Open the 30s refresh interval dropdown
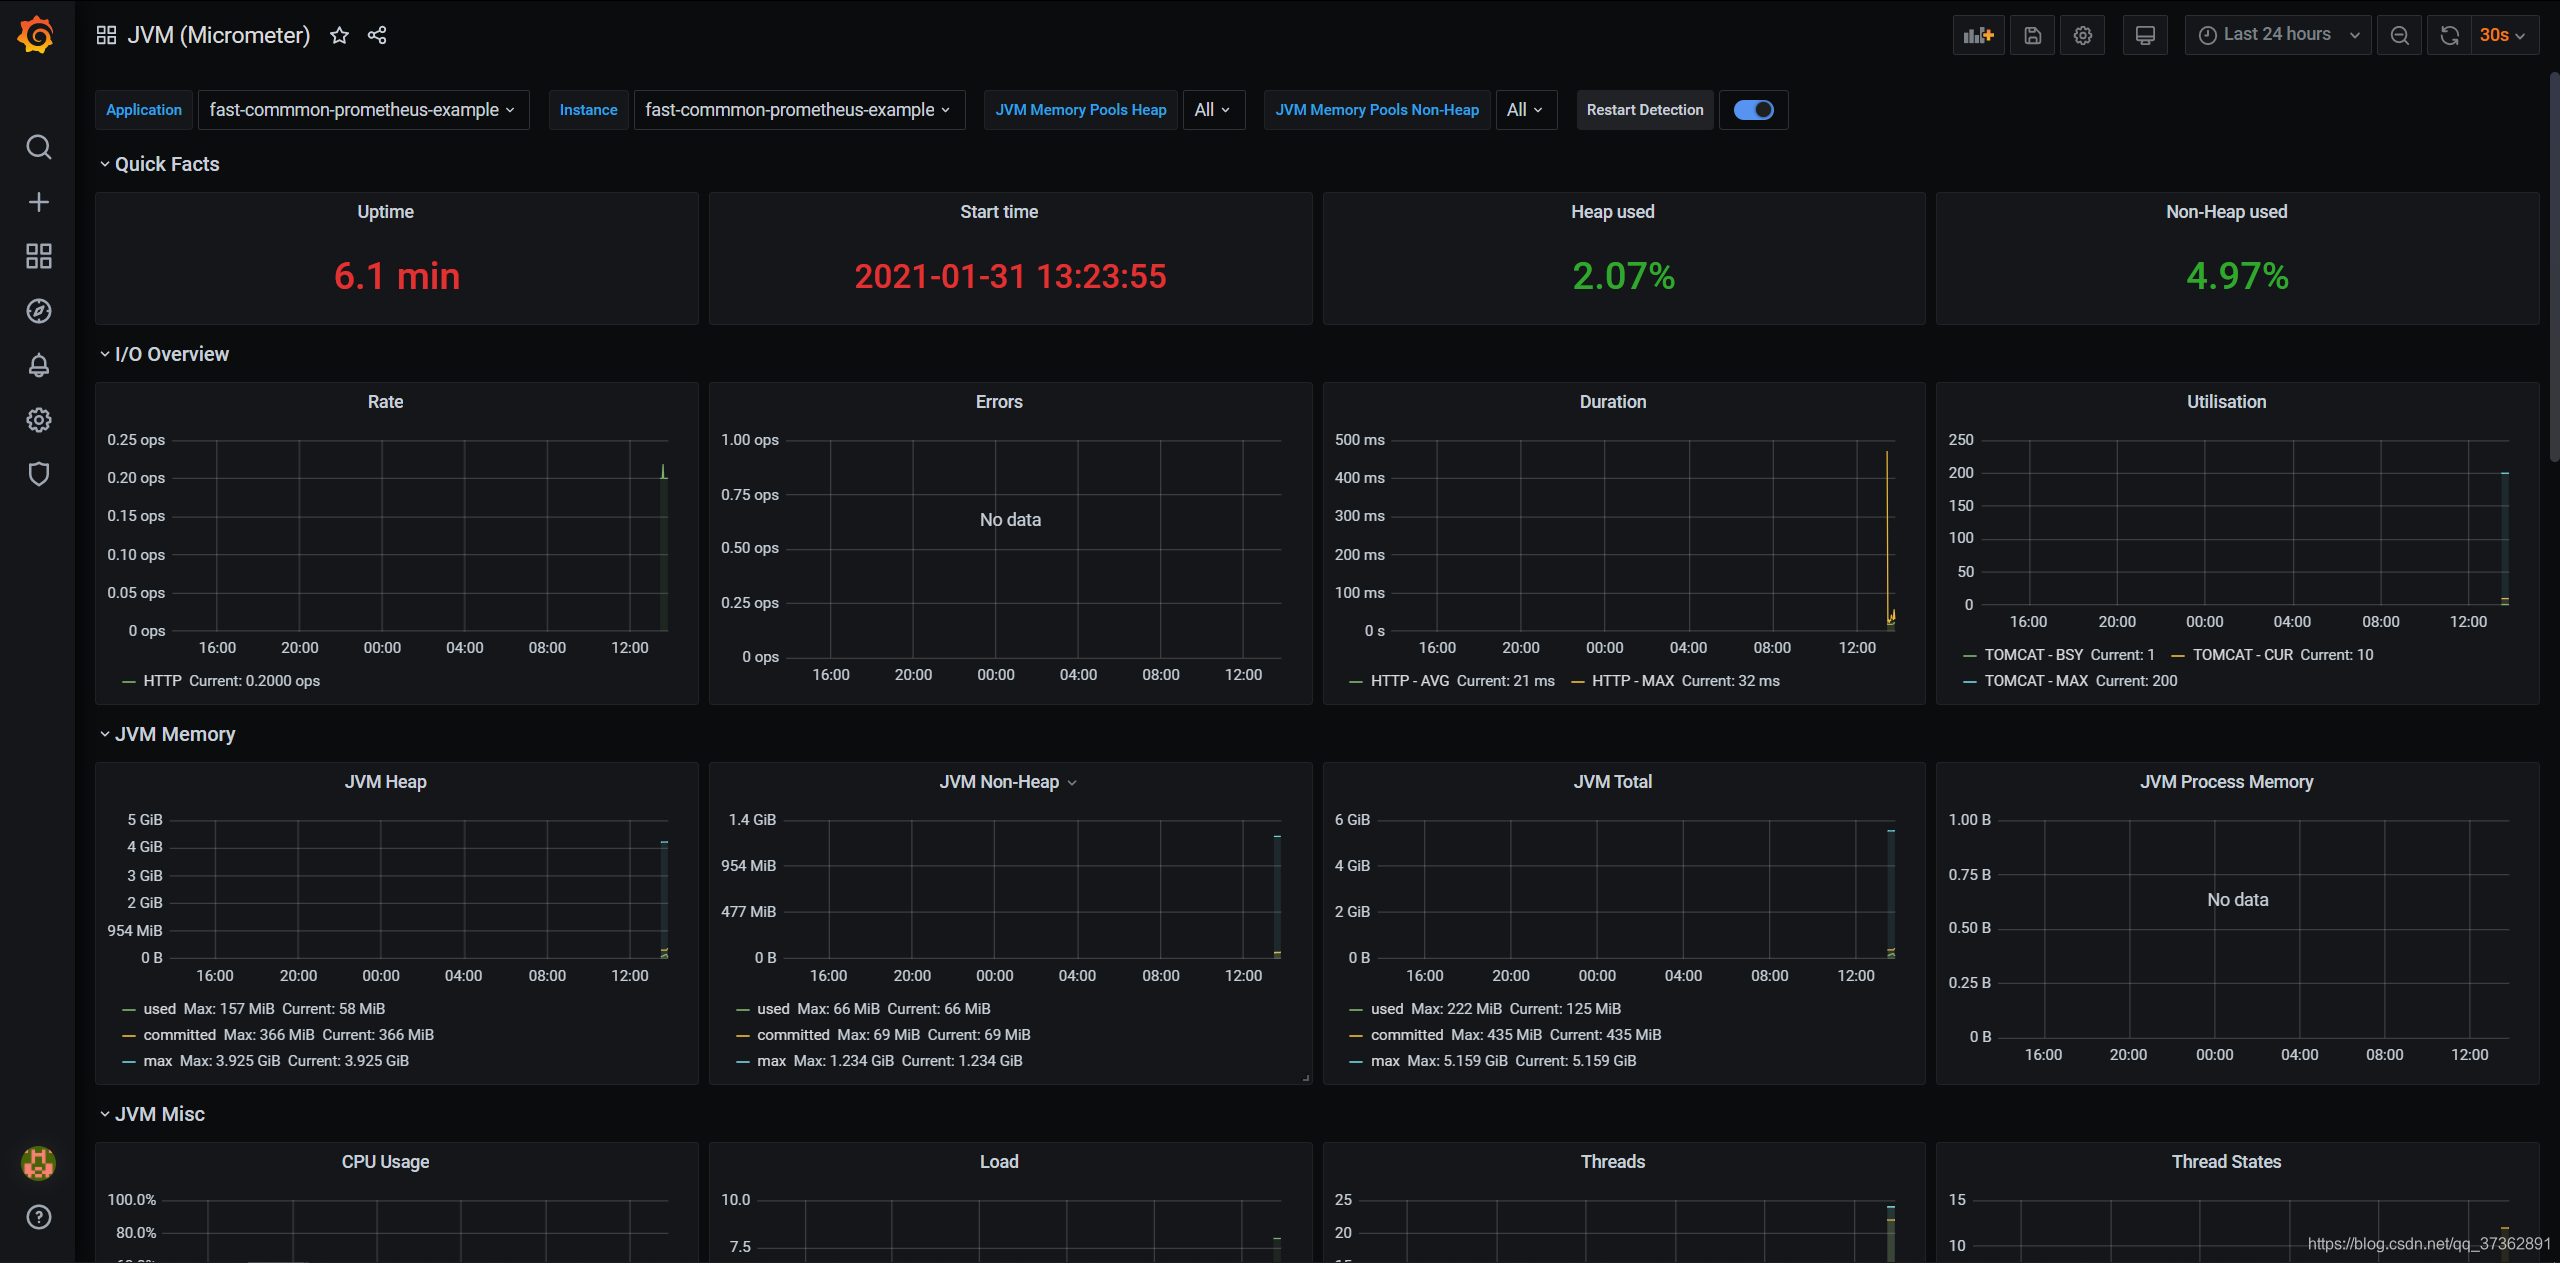The height and width of the screenshot is (1263, 2560). 2504,35
